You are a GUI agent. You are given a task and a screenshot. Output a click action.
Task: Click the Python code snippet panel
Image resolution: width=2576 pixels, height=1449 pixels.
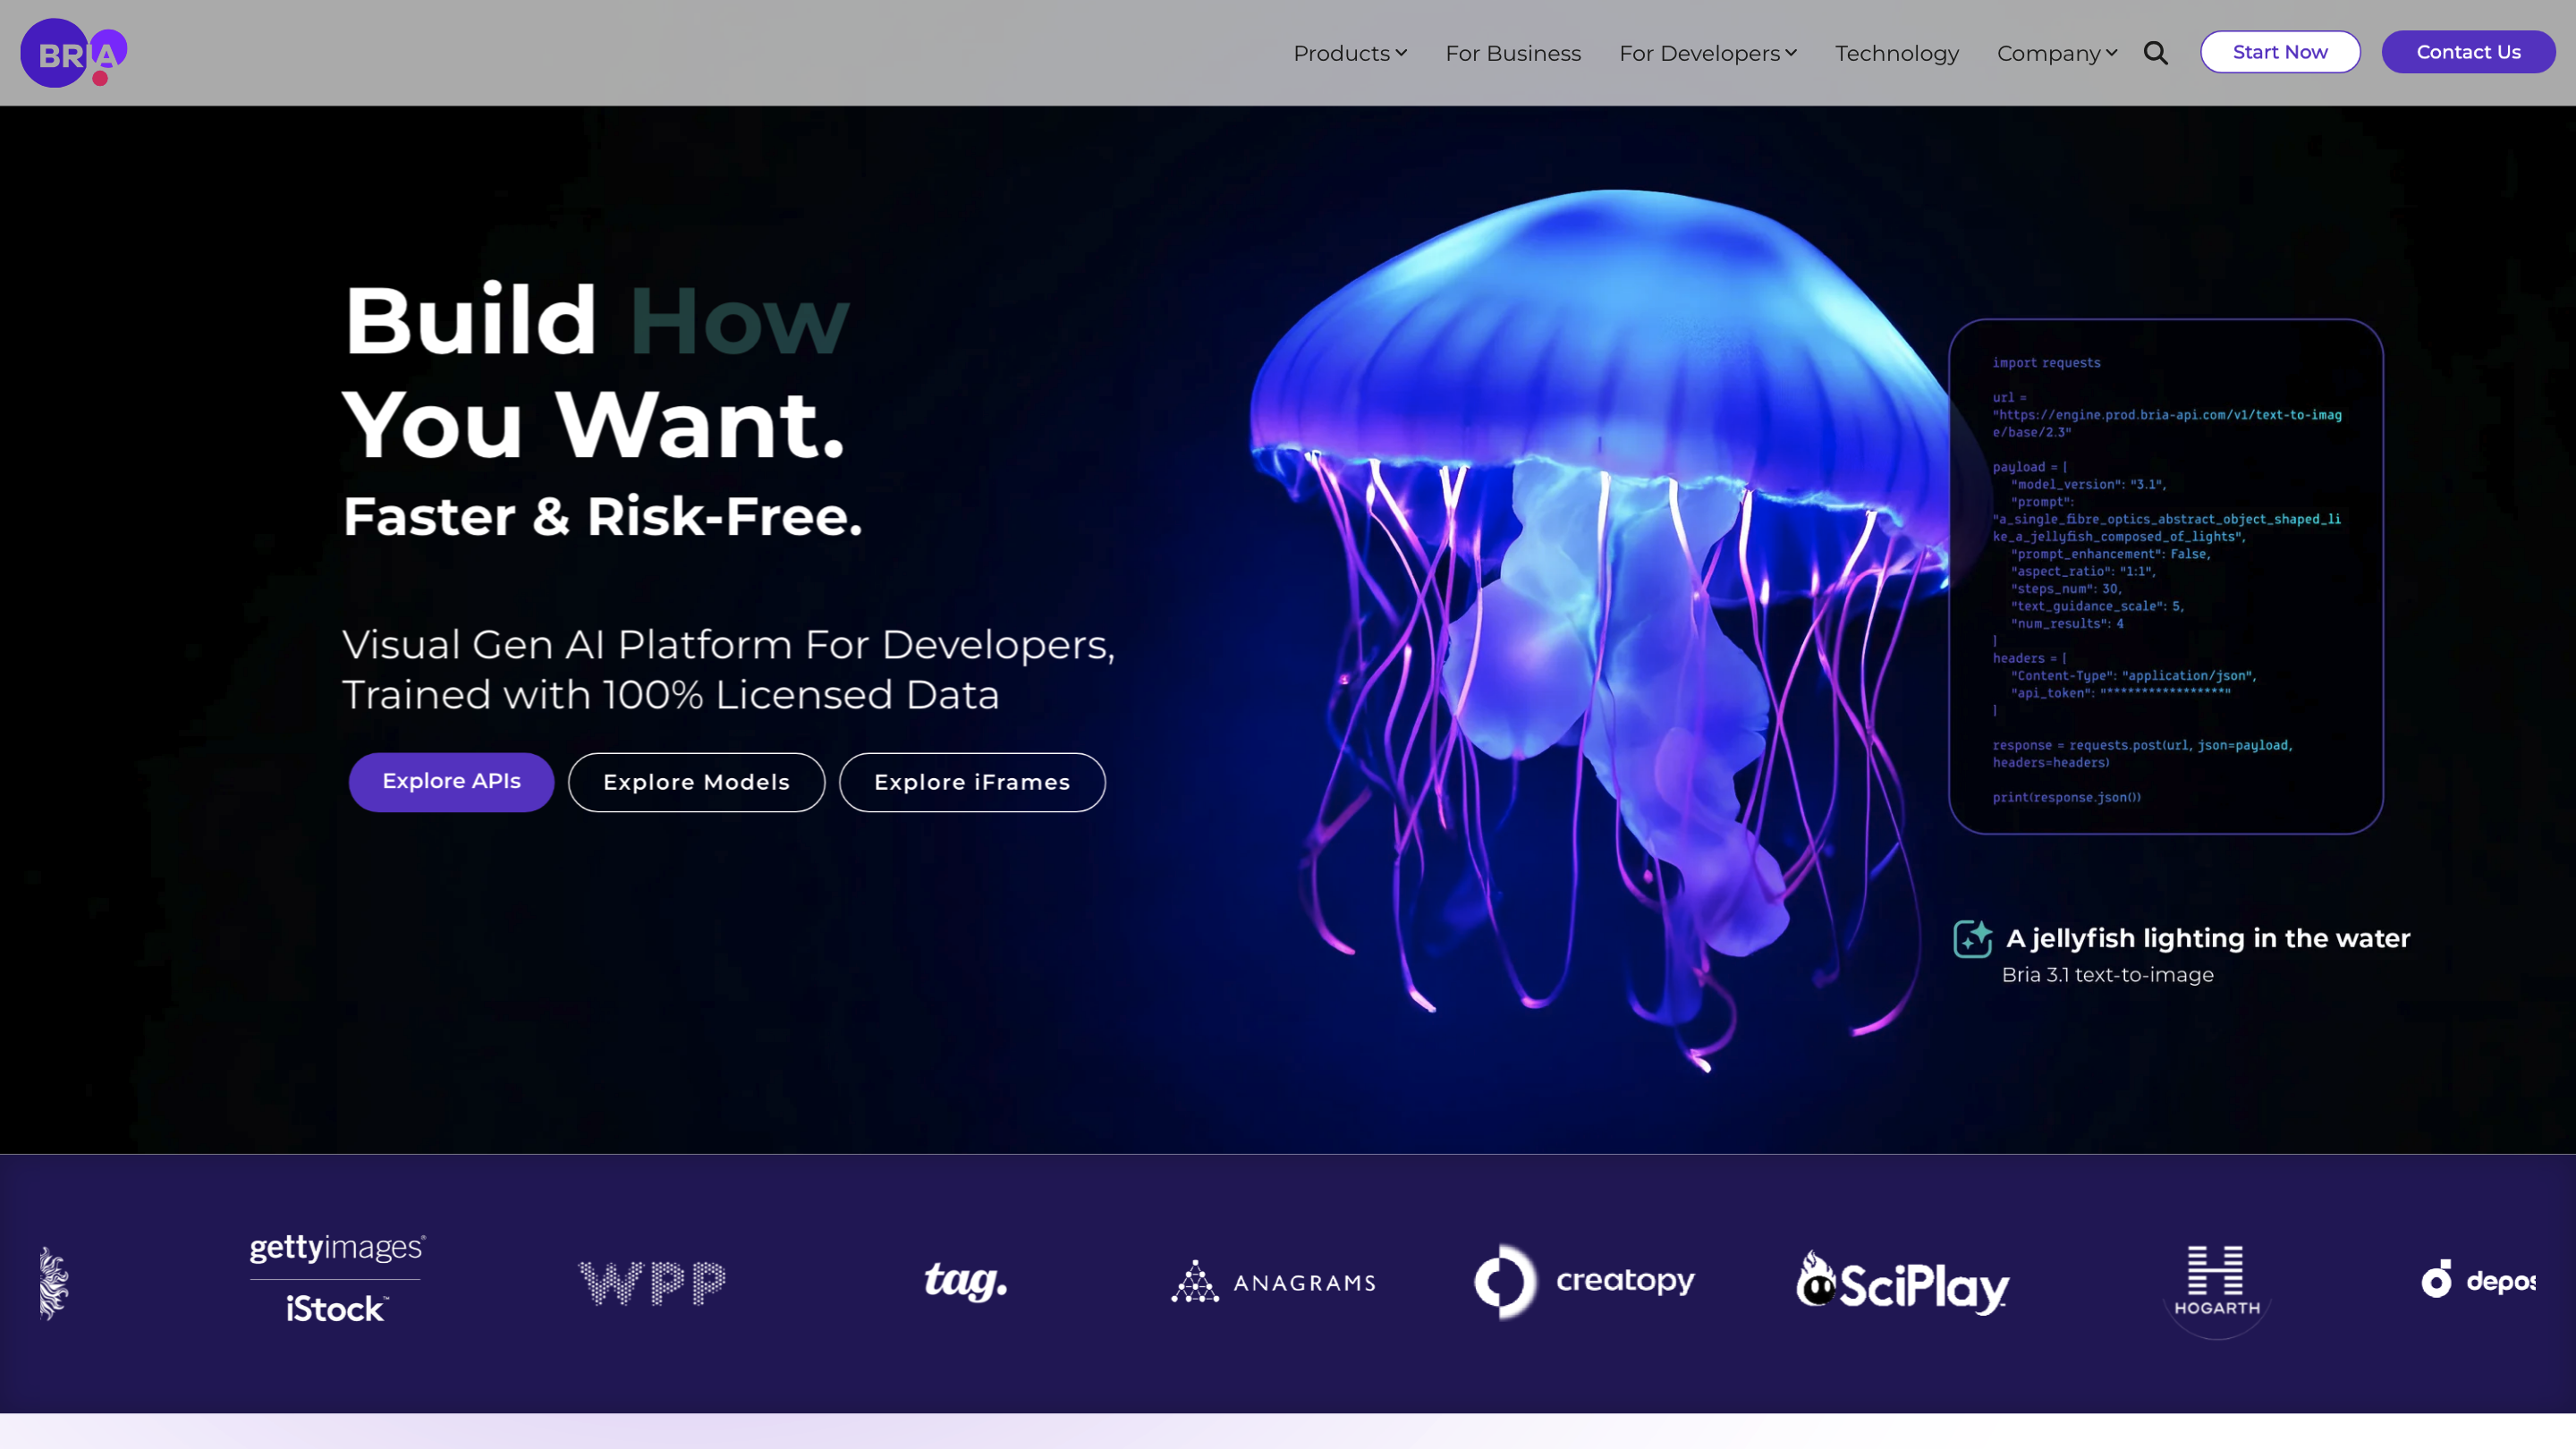(2165, 576)
